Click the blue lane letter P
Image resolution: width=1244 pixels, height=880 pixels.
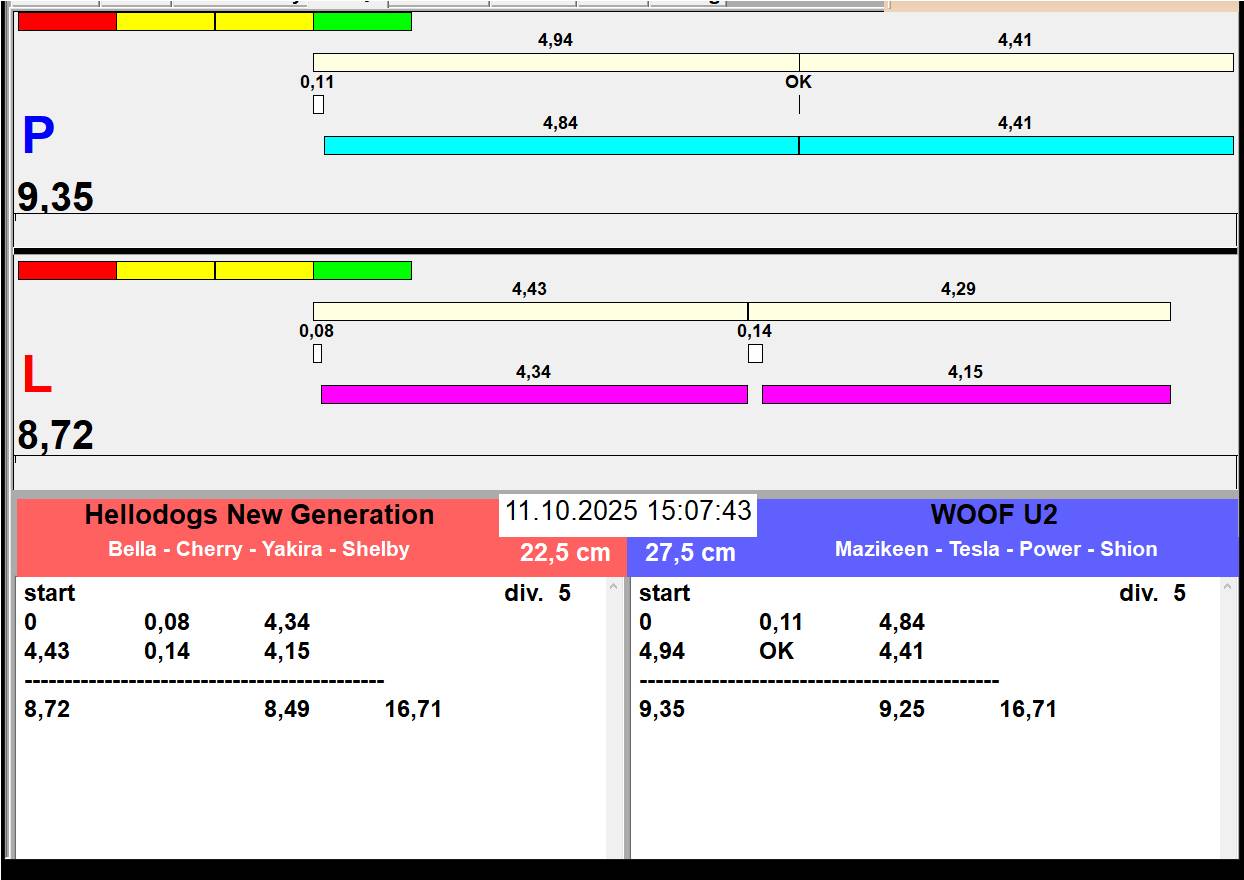[38, 136]
